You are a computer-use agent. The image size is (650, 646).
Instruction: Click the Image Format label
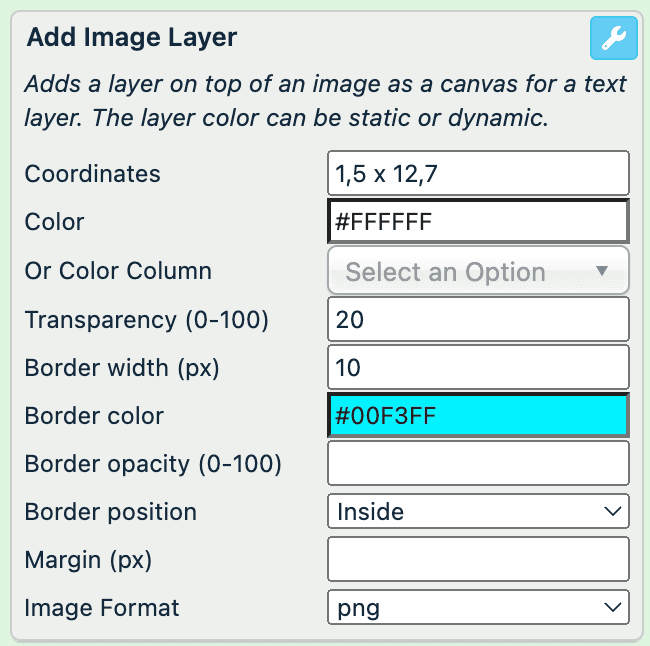pos(102,607)
